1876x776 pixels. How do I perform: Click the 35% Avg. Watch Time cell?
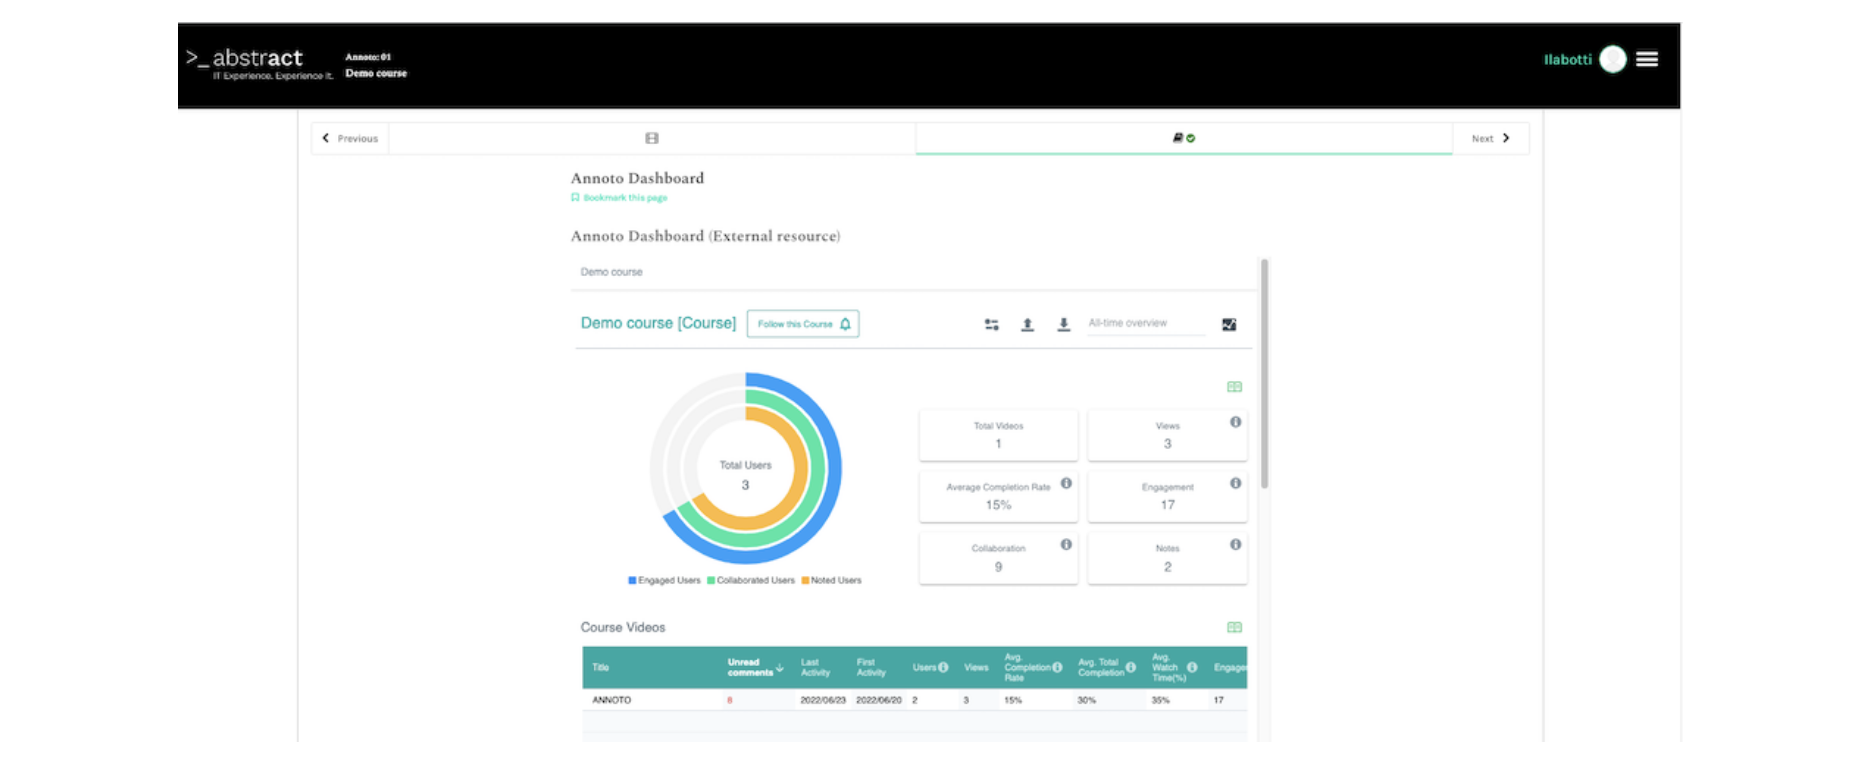1160,700
